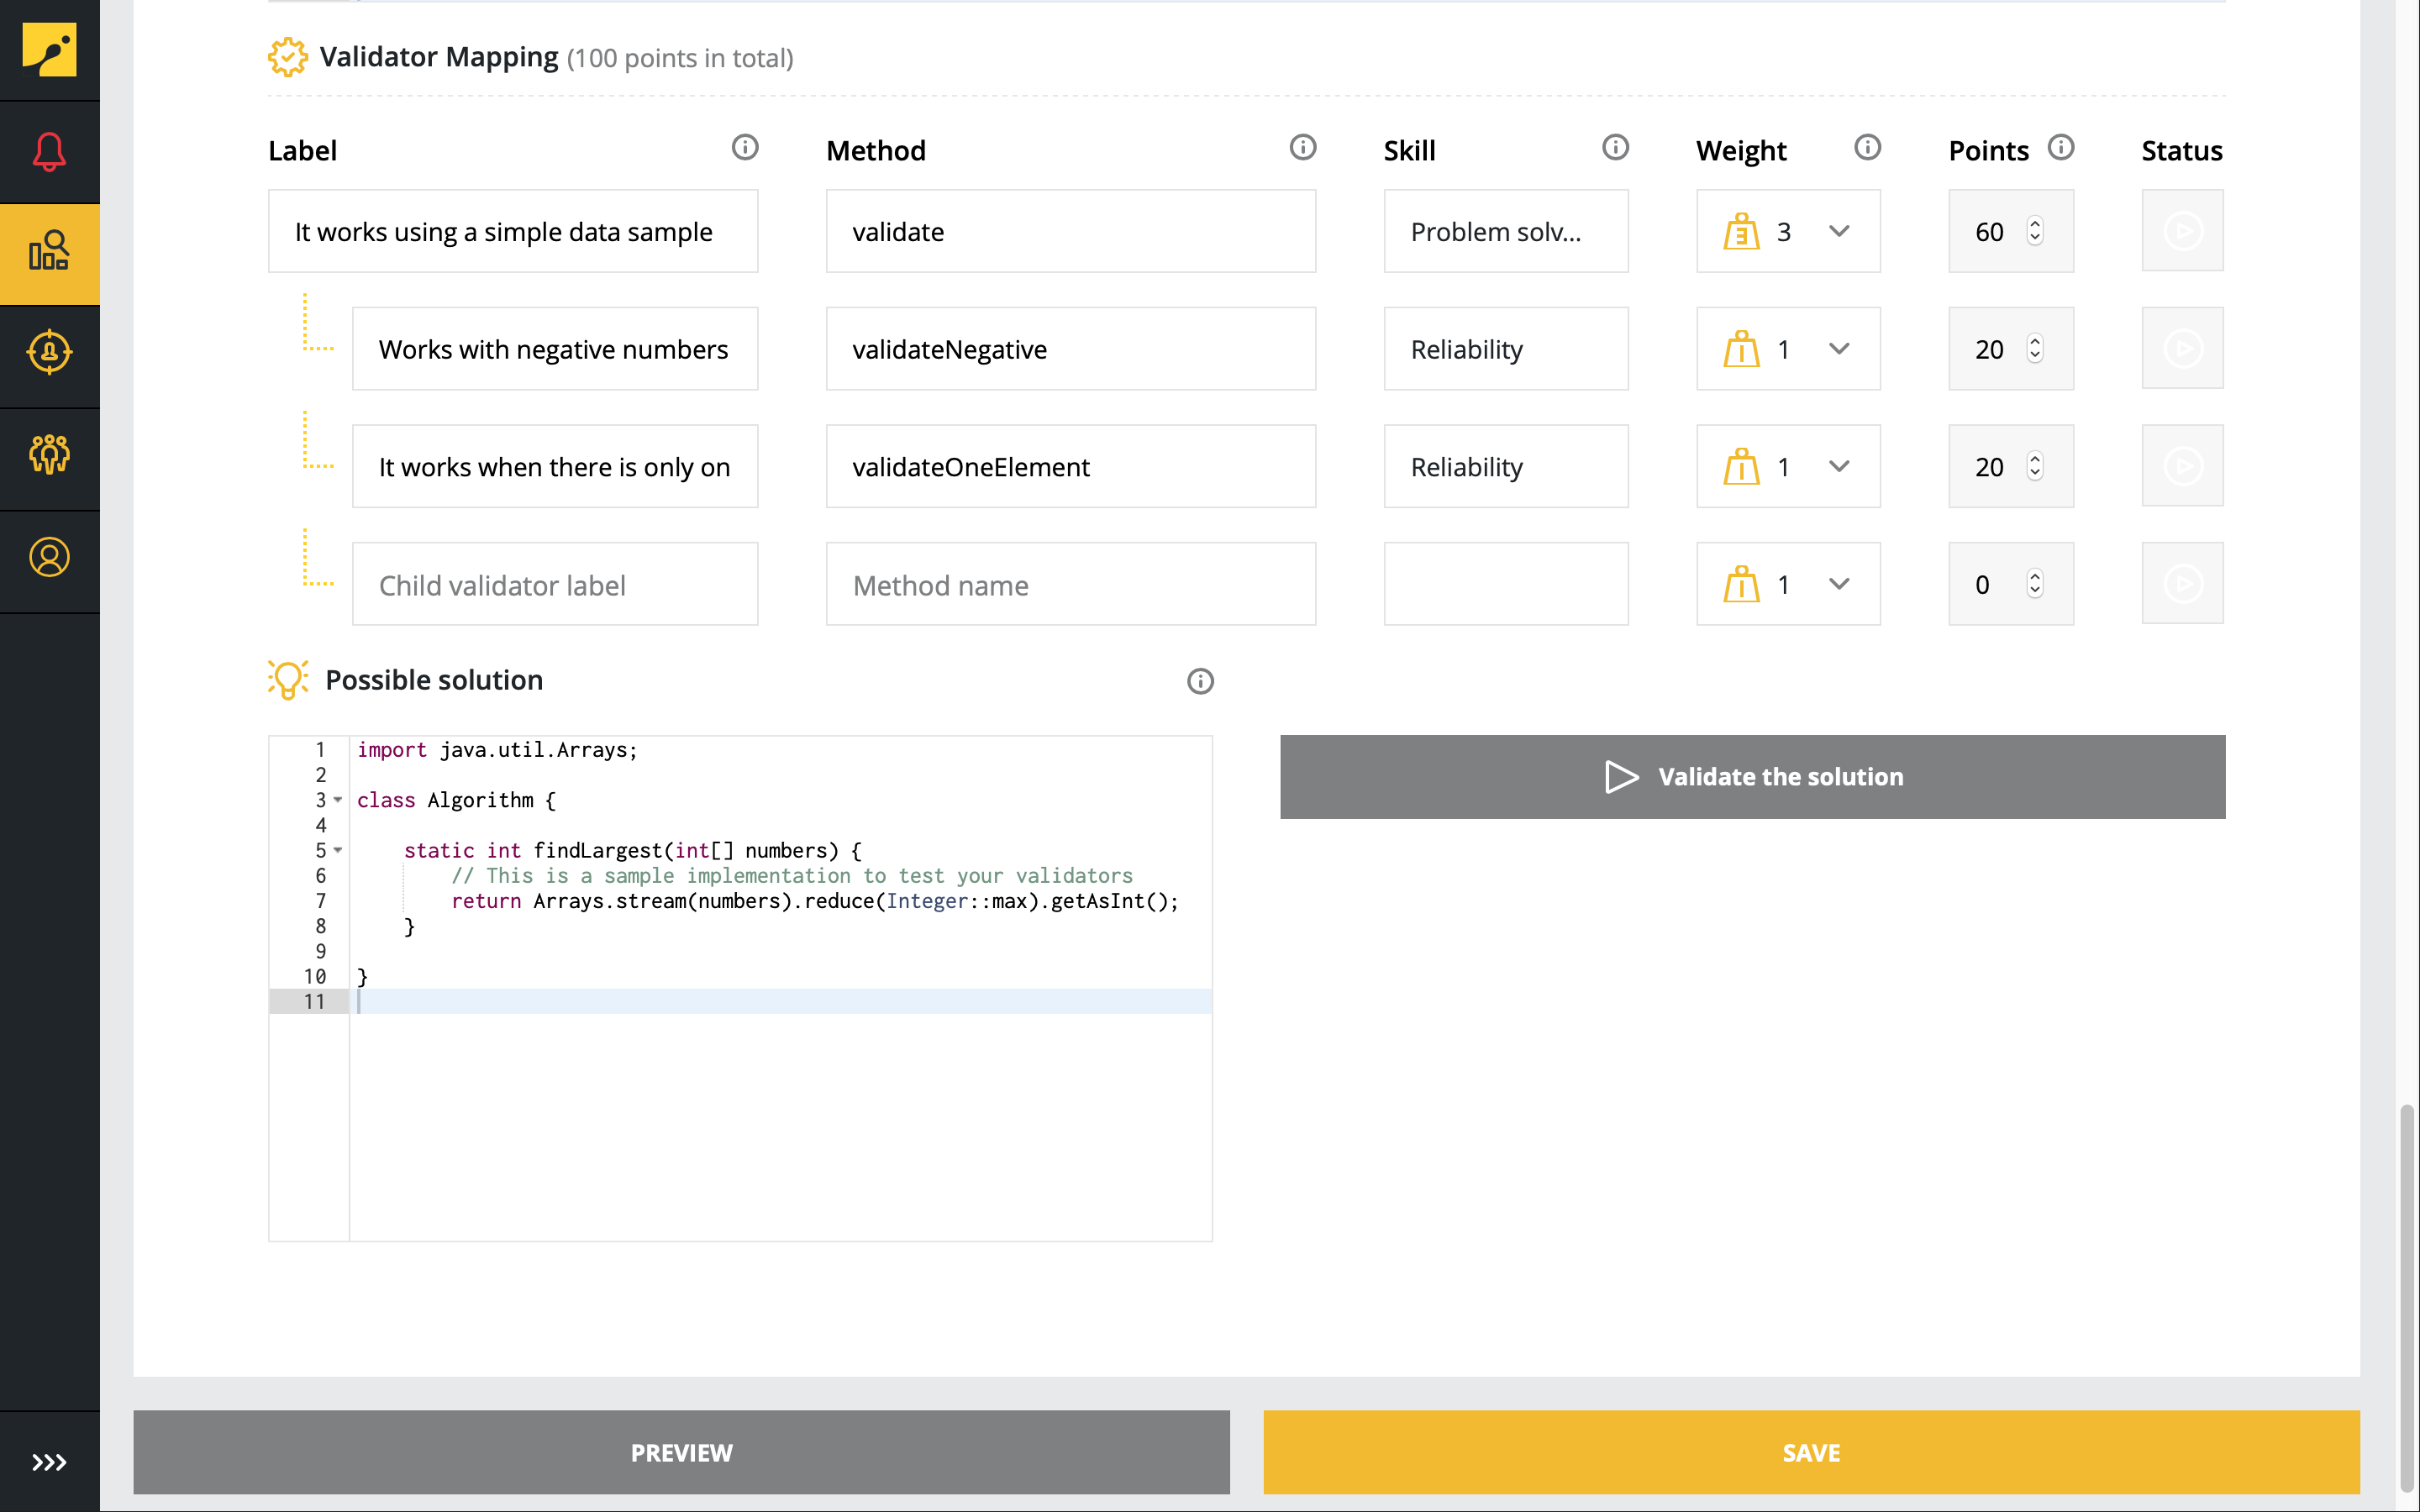The image size is (2420, 1512).
Task: Click the weight scale icon for validate row
Action: [1742, 232]
